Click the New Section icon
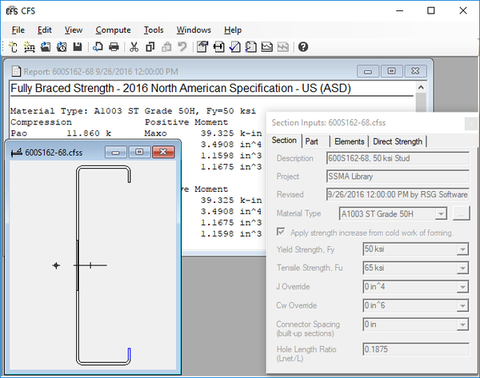Image resolution: width=480 pixels, height=378 pixels. (13, 47)
